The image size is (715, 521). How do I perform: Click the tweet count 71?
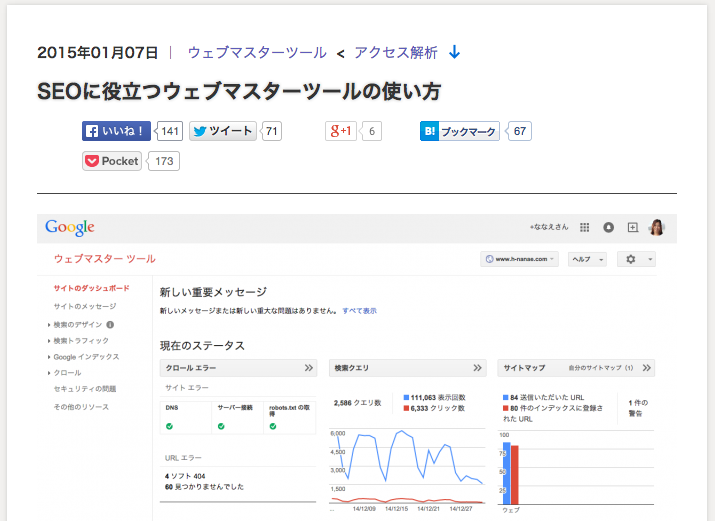point(272,131)
